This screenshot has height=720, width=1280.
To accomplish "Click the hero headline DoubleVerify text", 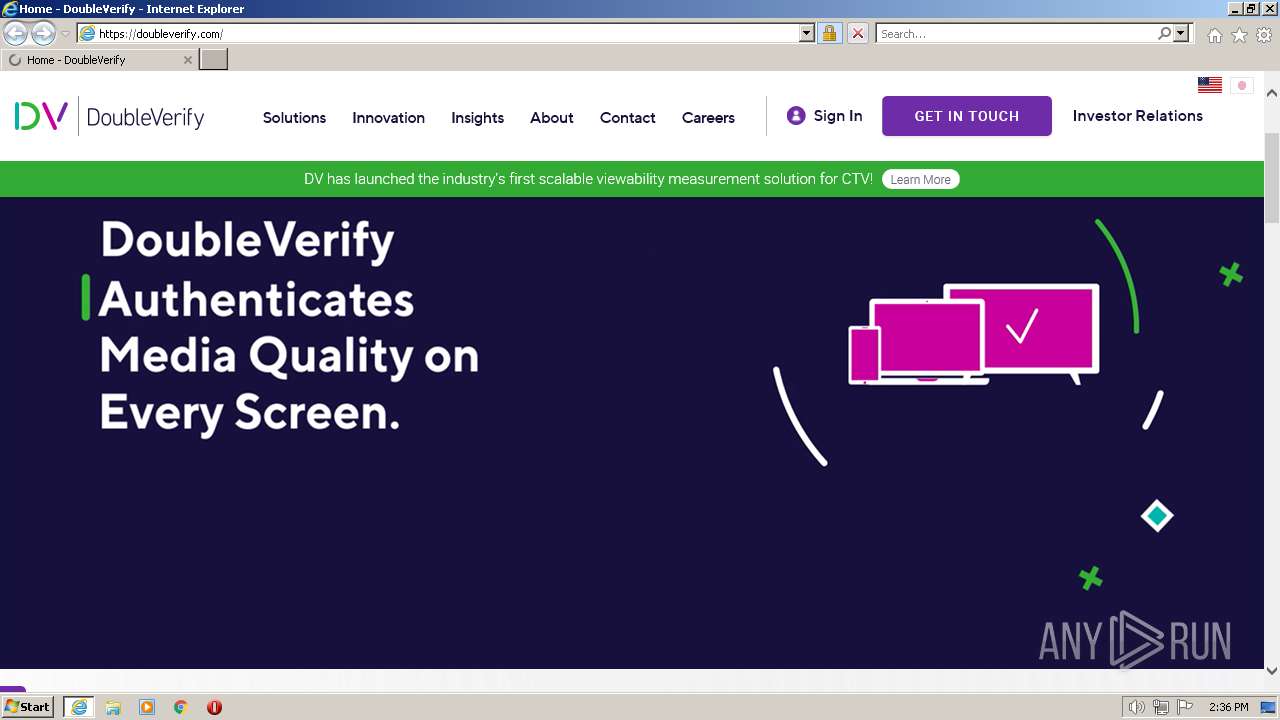I will (247, 240).
